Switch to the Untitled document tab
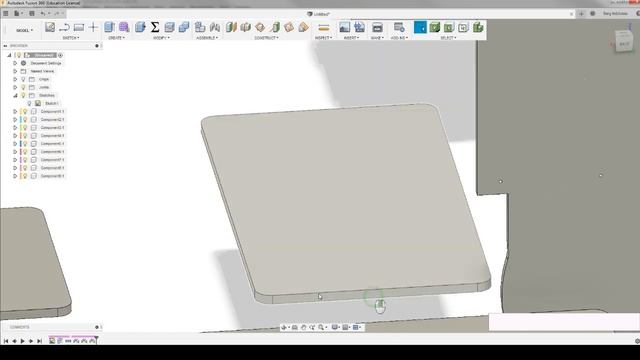The image size is (640, 360). tap(318, 14)
